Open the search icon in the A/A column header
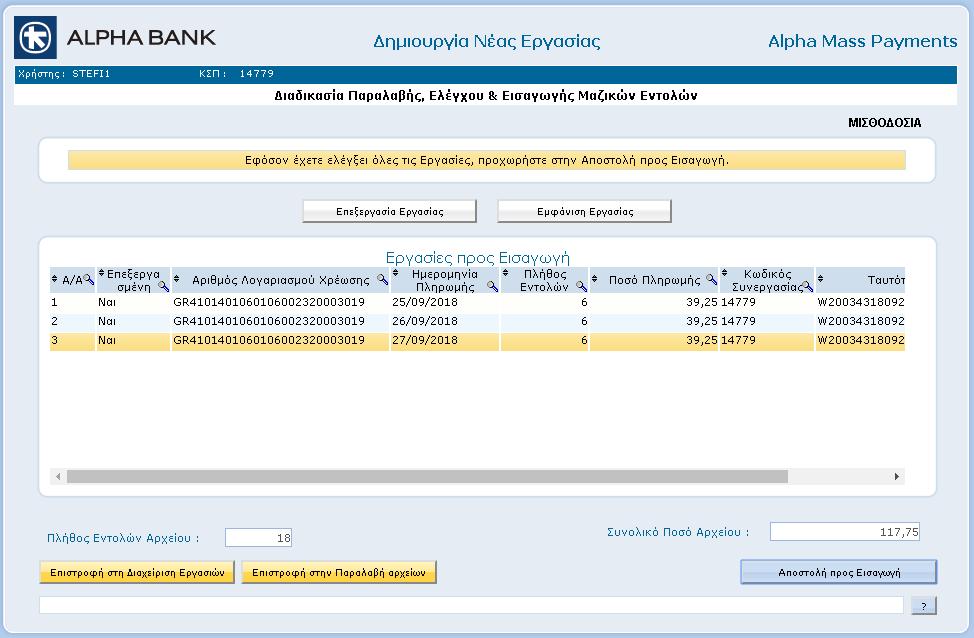974x638 pixels. coord(89,280)
